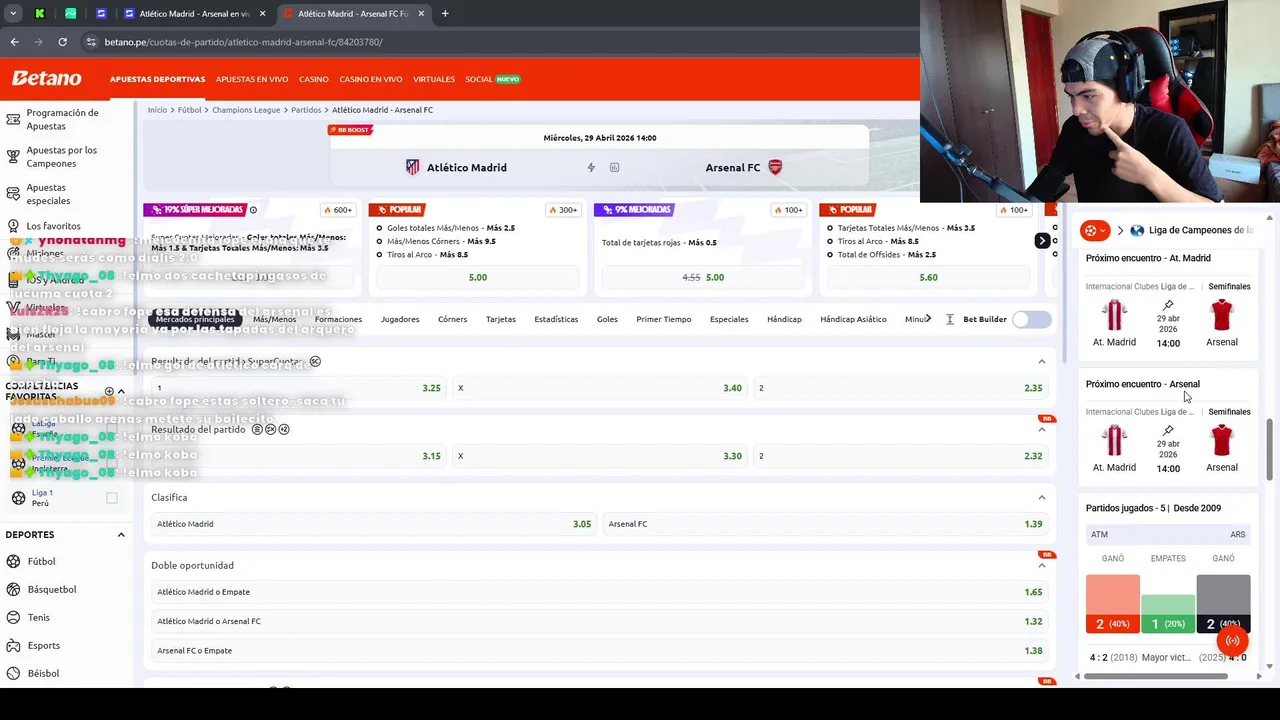
Task: Show more market tabs with arrow
Action: [x=928, y=319]
